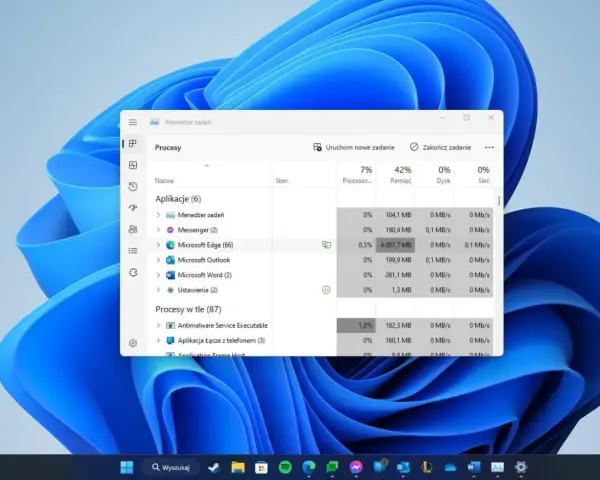Sort by the 0% Sieć column header

coord(474,175)
